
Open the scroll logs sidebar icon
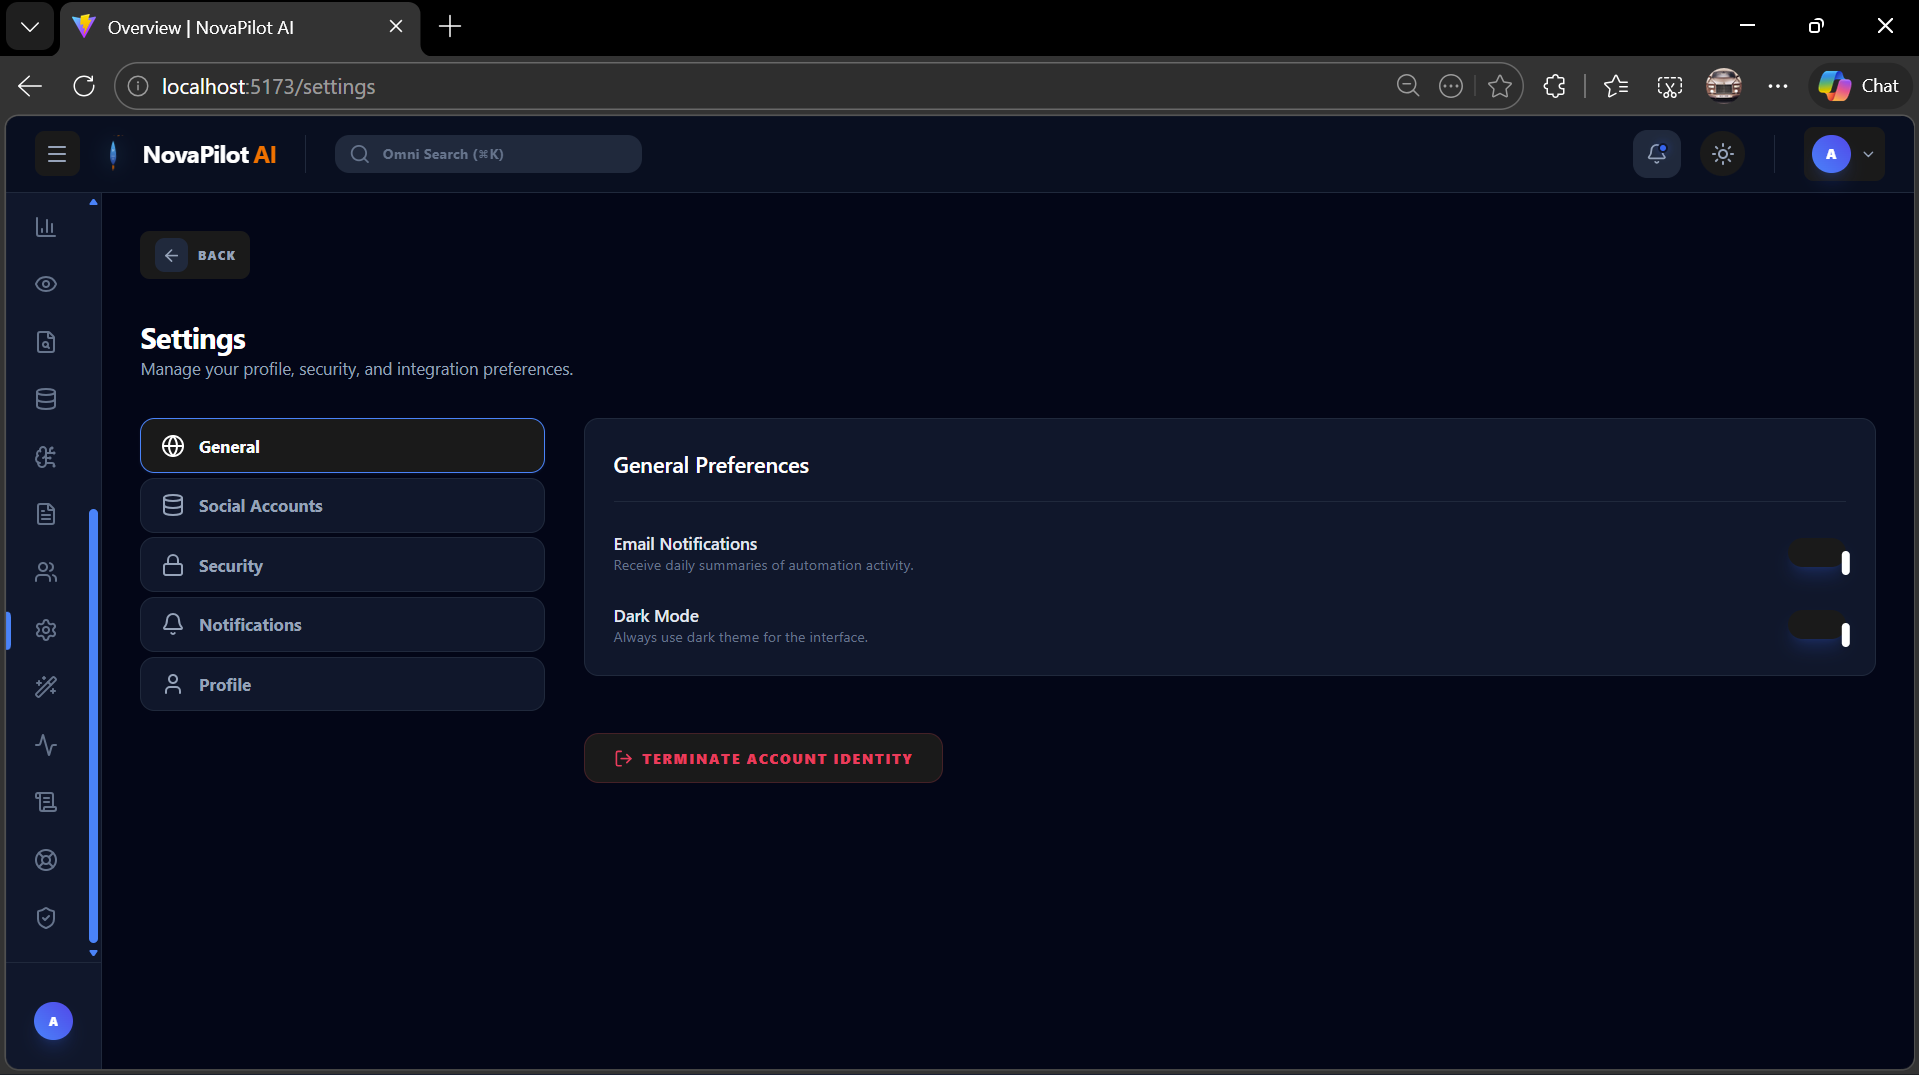pos(46,802)
